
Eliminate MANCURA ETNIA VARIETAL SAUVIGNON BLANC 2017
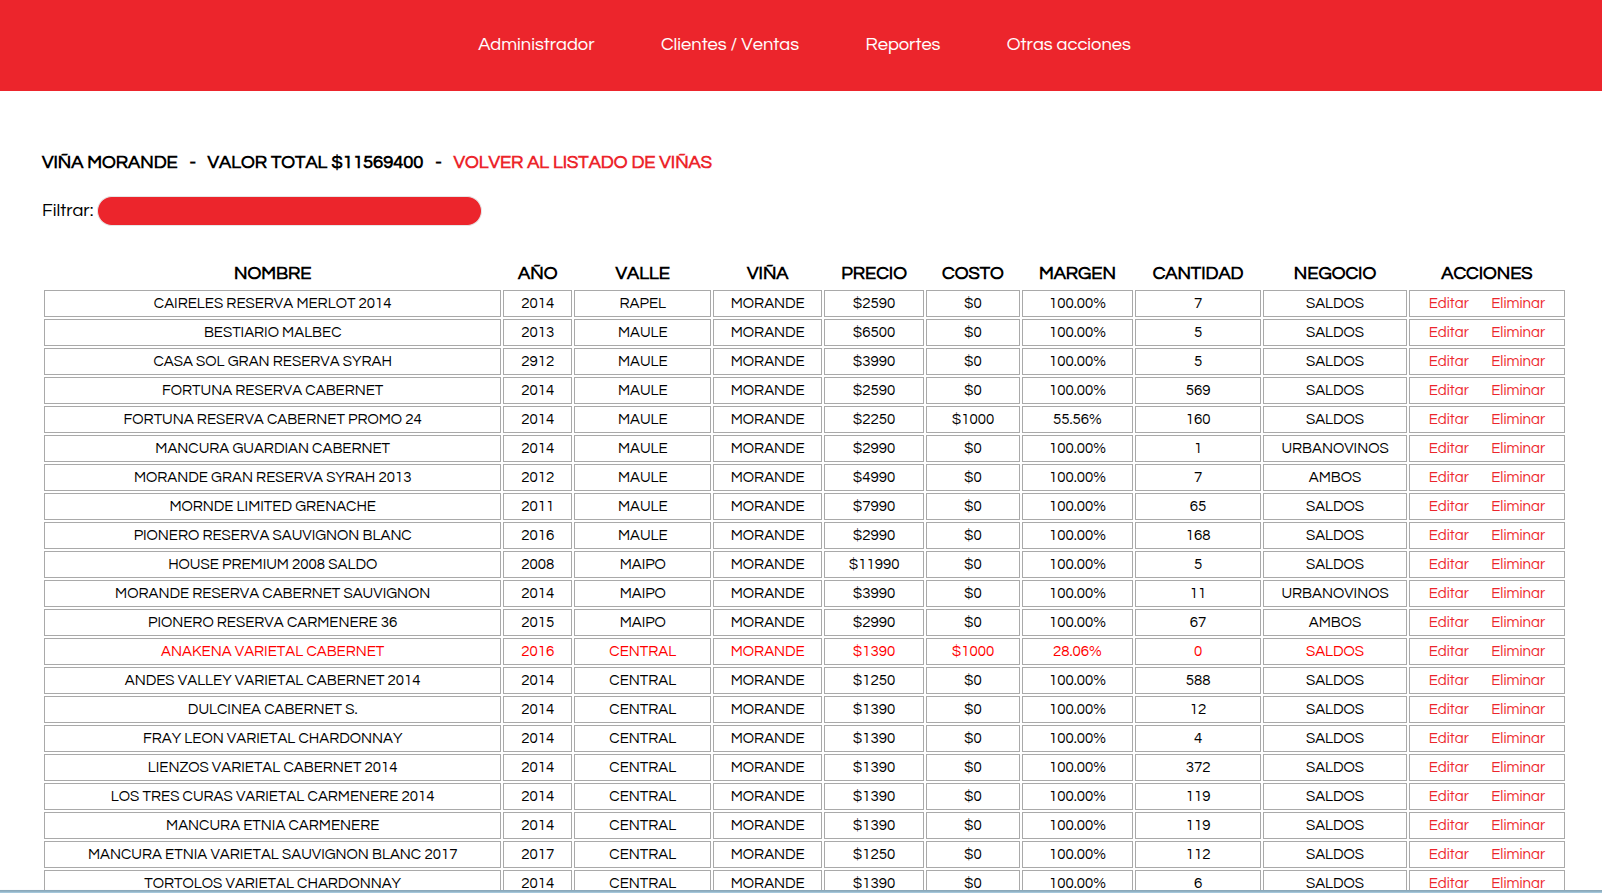coord(1518,854)
